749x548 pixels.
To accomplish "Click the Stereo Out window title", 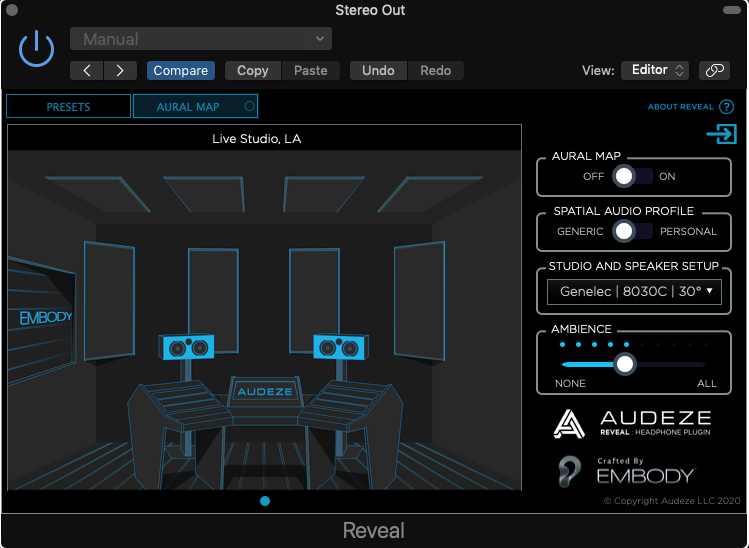I will coord(370,10).
